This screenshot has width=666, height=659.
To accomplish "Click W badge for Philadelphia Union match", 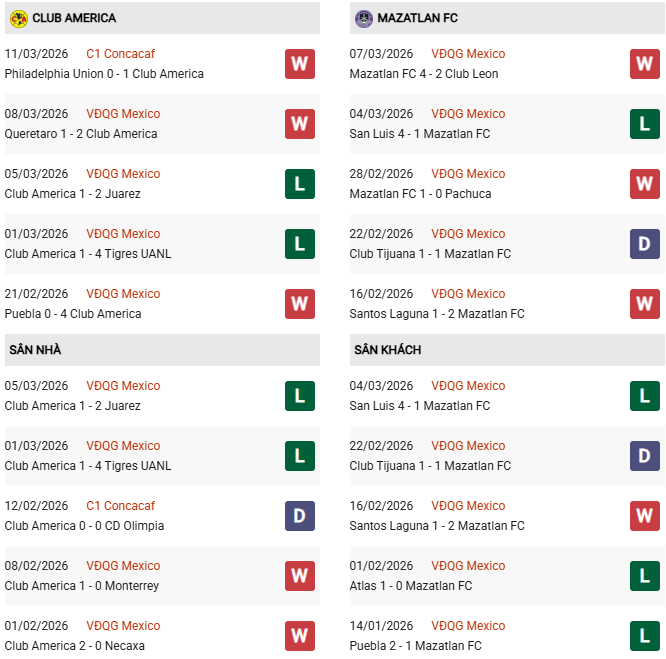I will click(300, 64).
